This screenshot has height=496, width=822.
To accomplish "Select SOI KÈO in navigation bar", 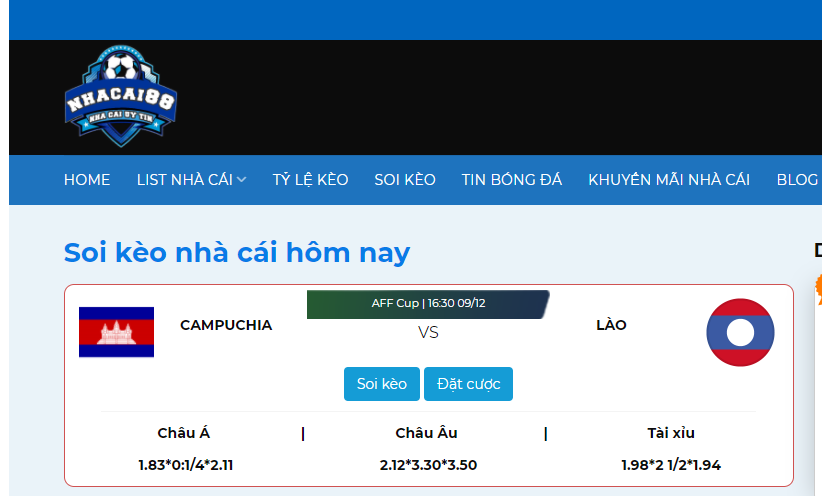I will click(405, 180).
